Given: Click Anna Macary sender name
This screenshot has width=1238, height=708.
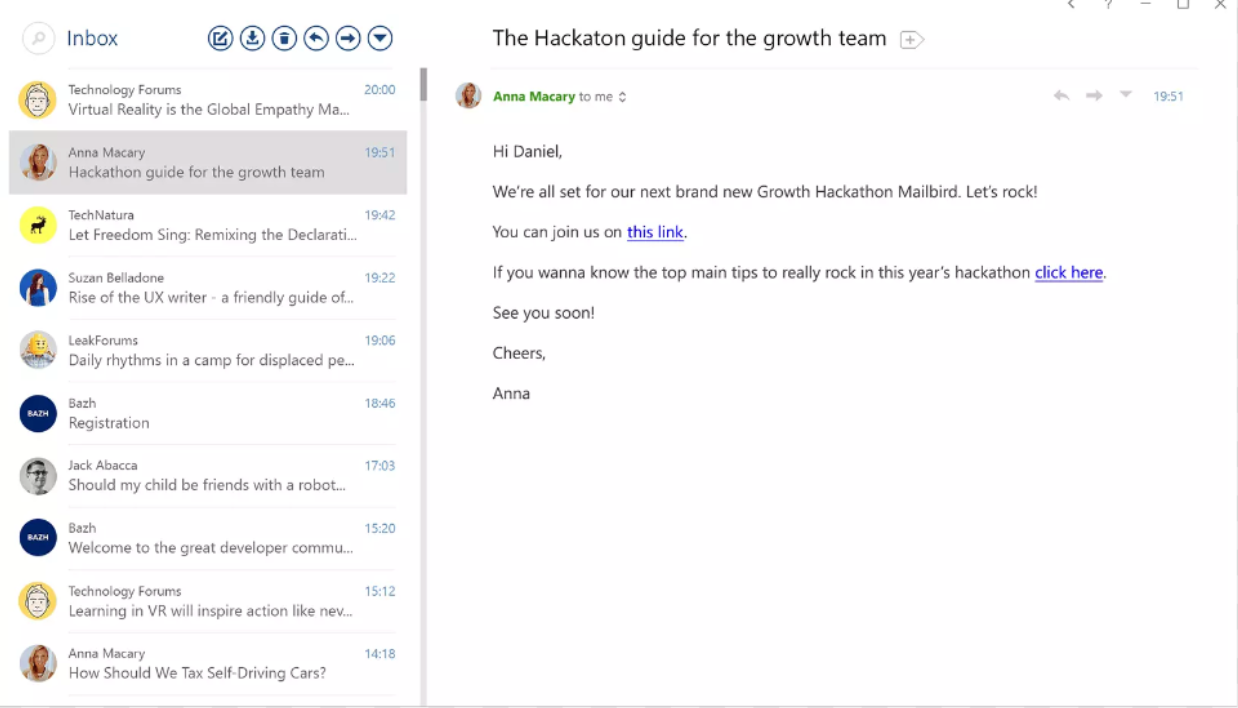Looking at the screenshot, I should point(533,97).
